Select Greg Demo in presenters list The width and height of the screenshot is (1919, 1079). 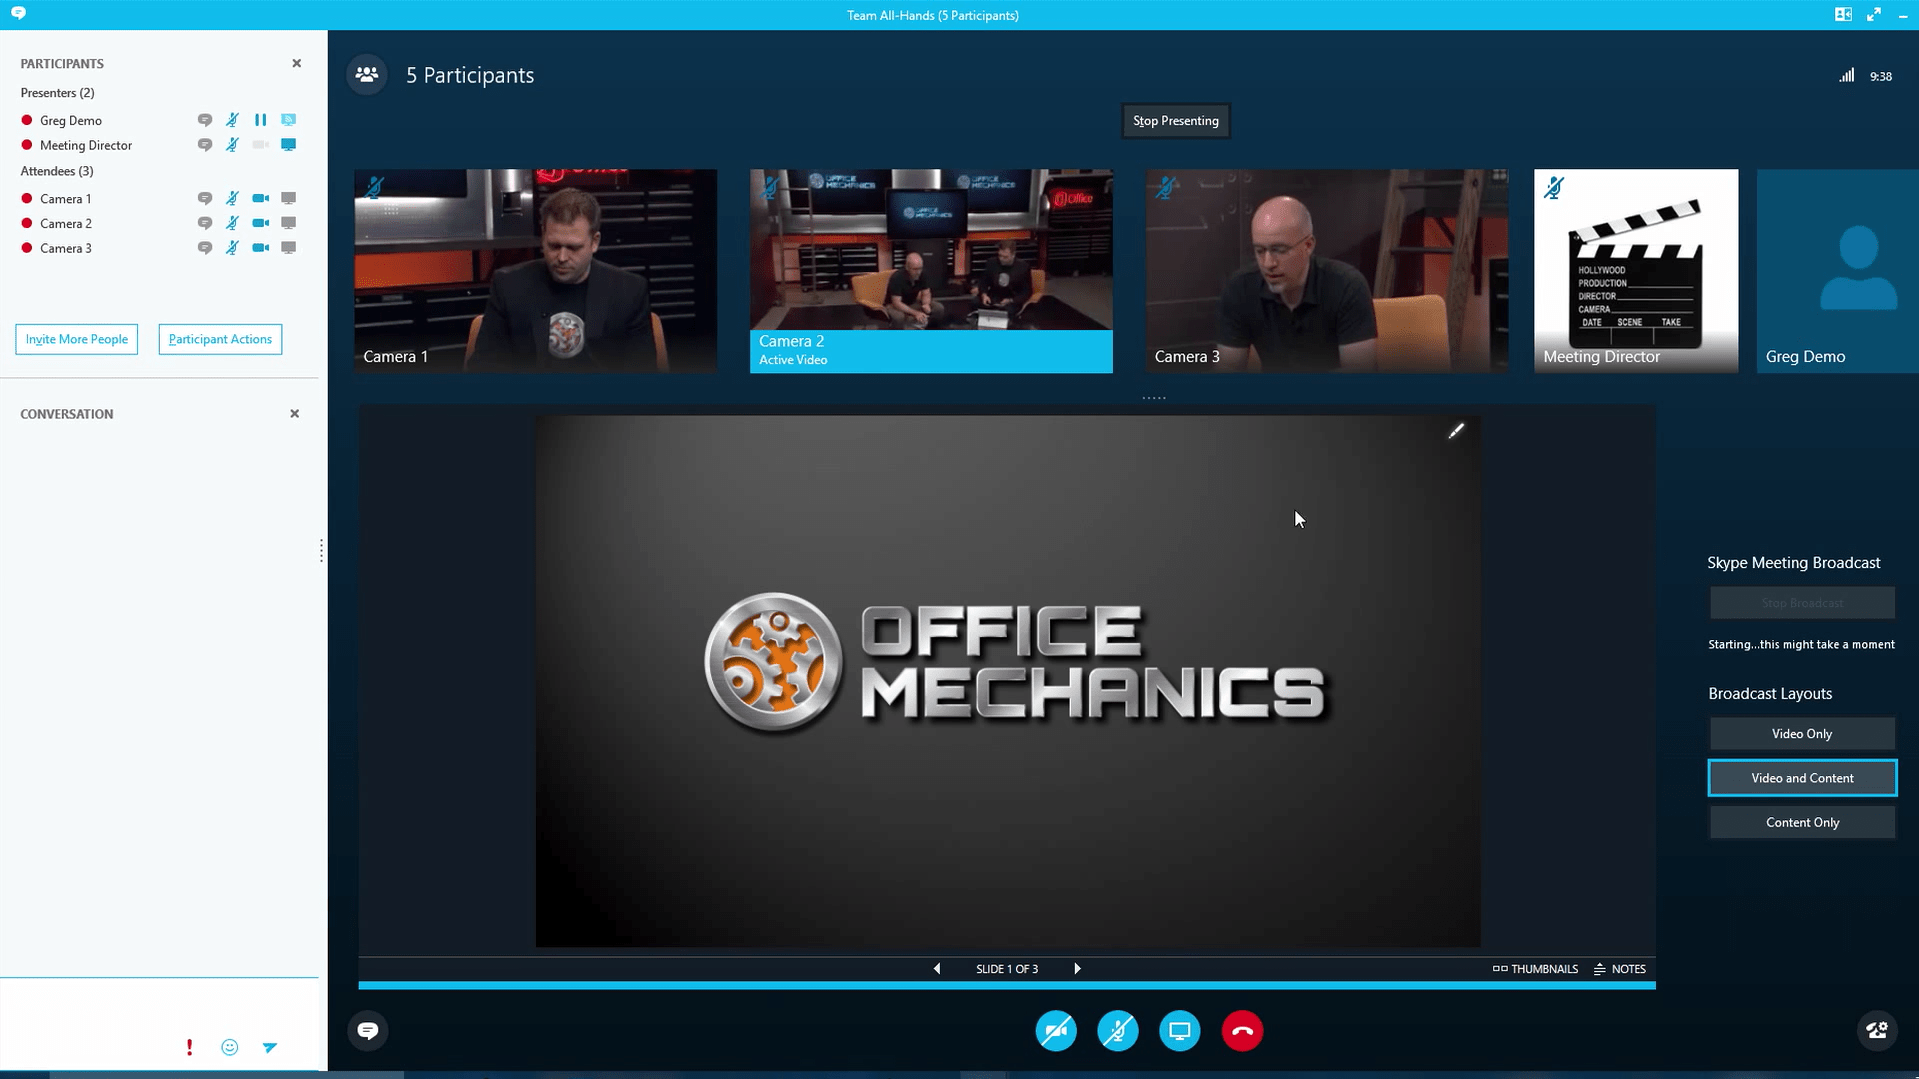pyautogui.click(x=70, y=120)
